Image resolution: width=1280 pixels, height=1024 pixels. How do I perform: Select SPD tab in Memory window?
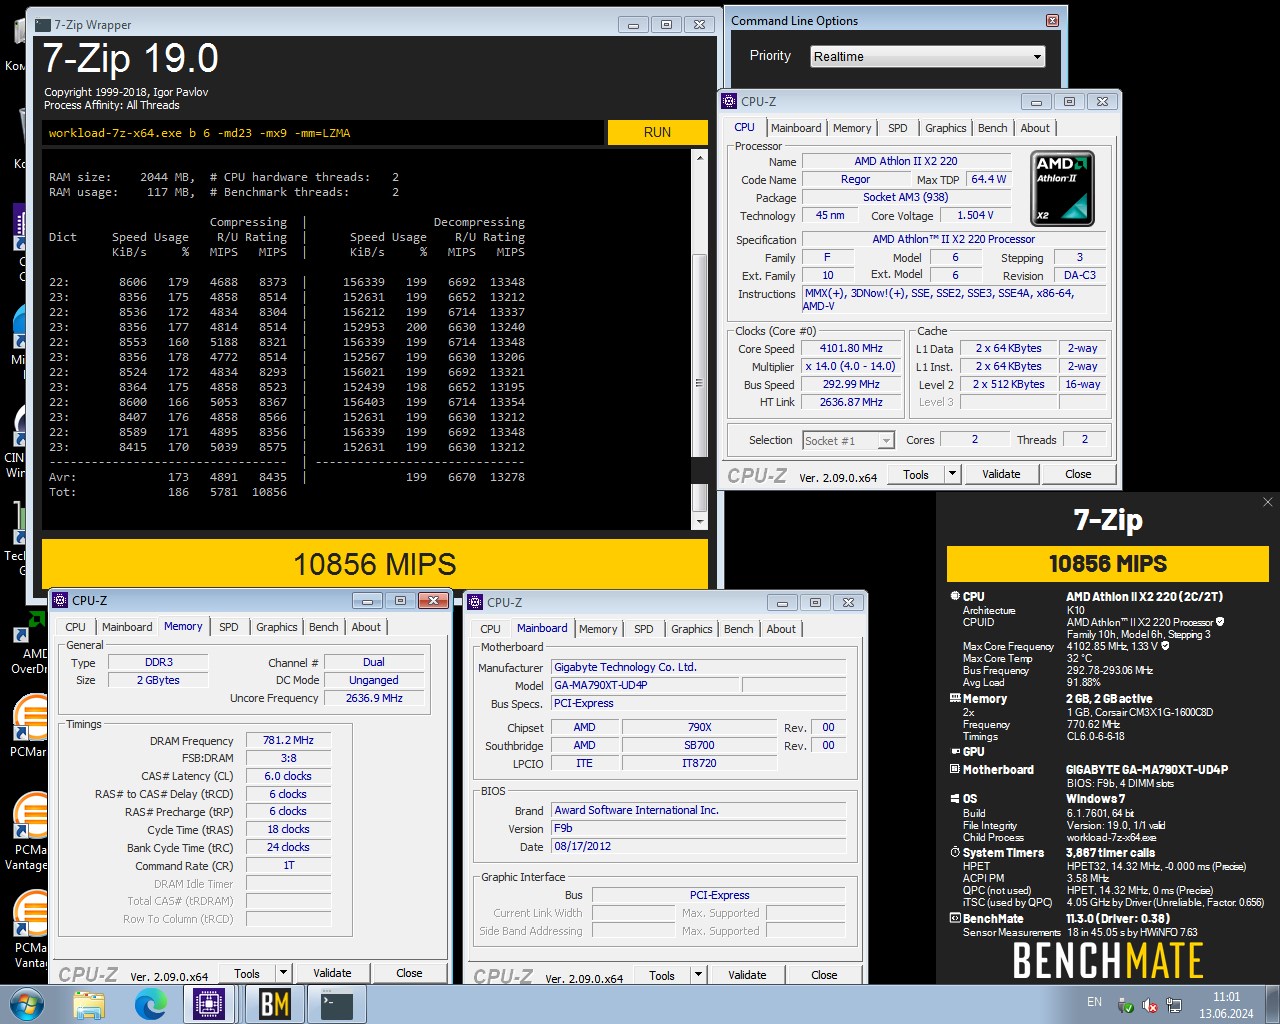coord(229,627)
